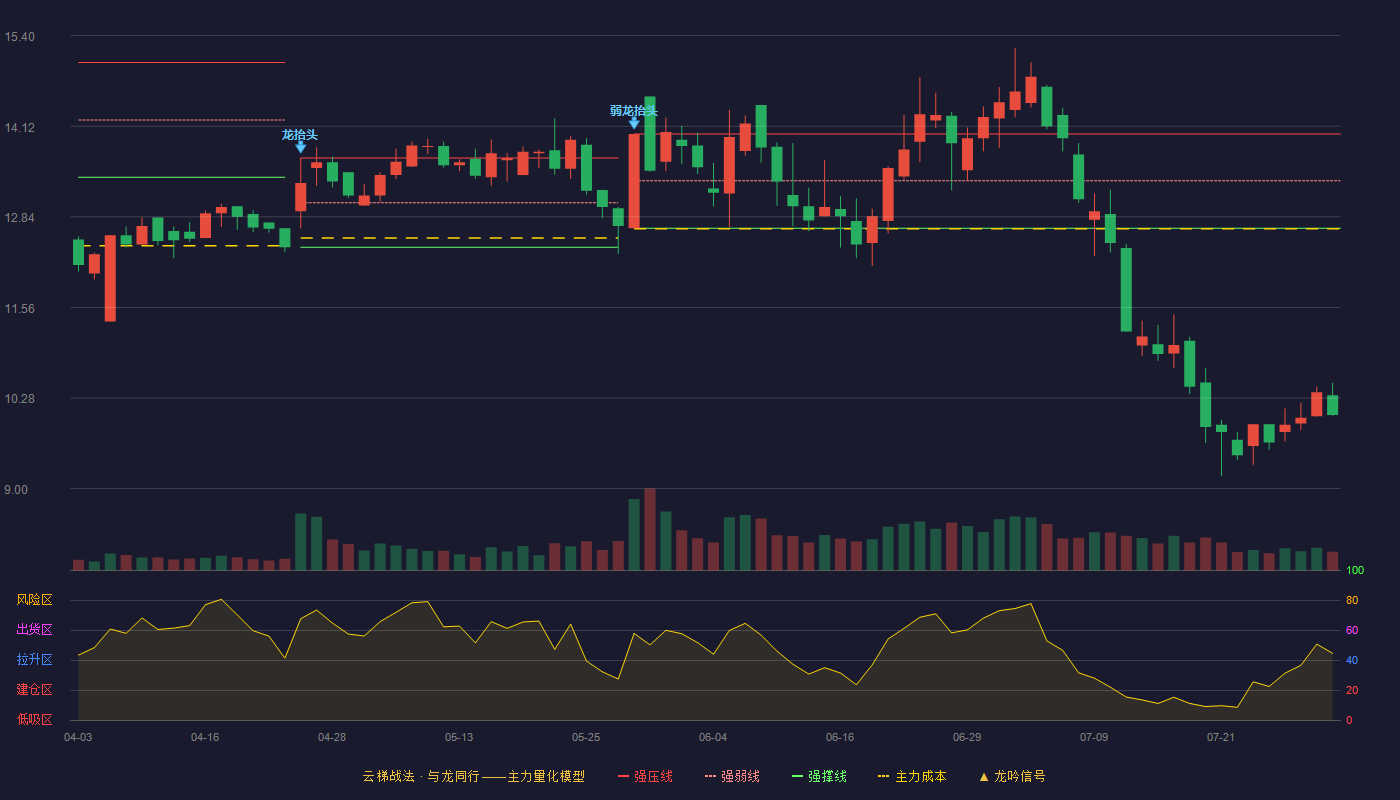Viewport: 1400px width, 800px height.
Task: Toggle the 强撑线 legend entry
Action: [x=819, y=776]
